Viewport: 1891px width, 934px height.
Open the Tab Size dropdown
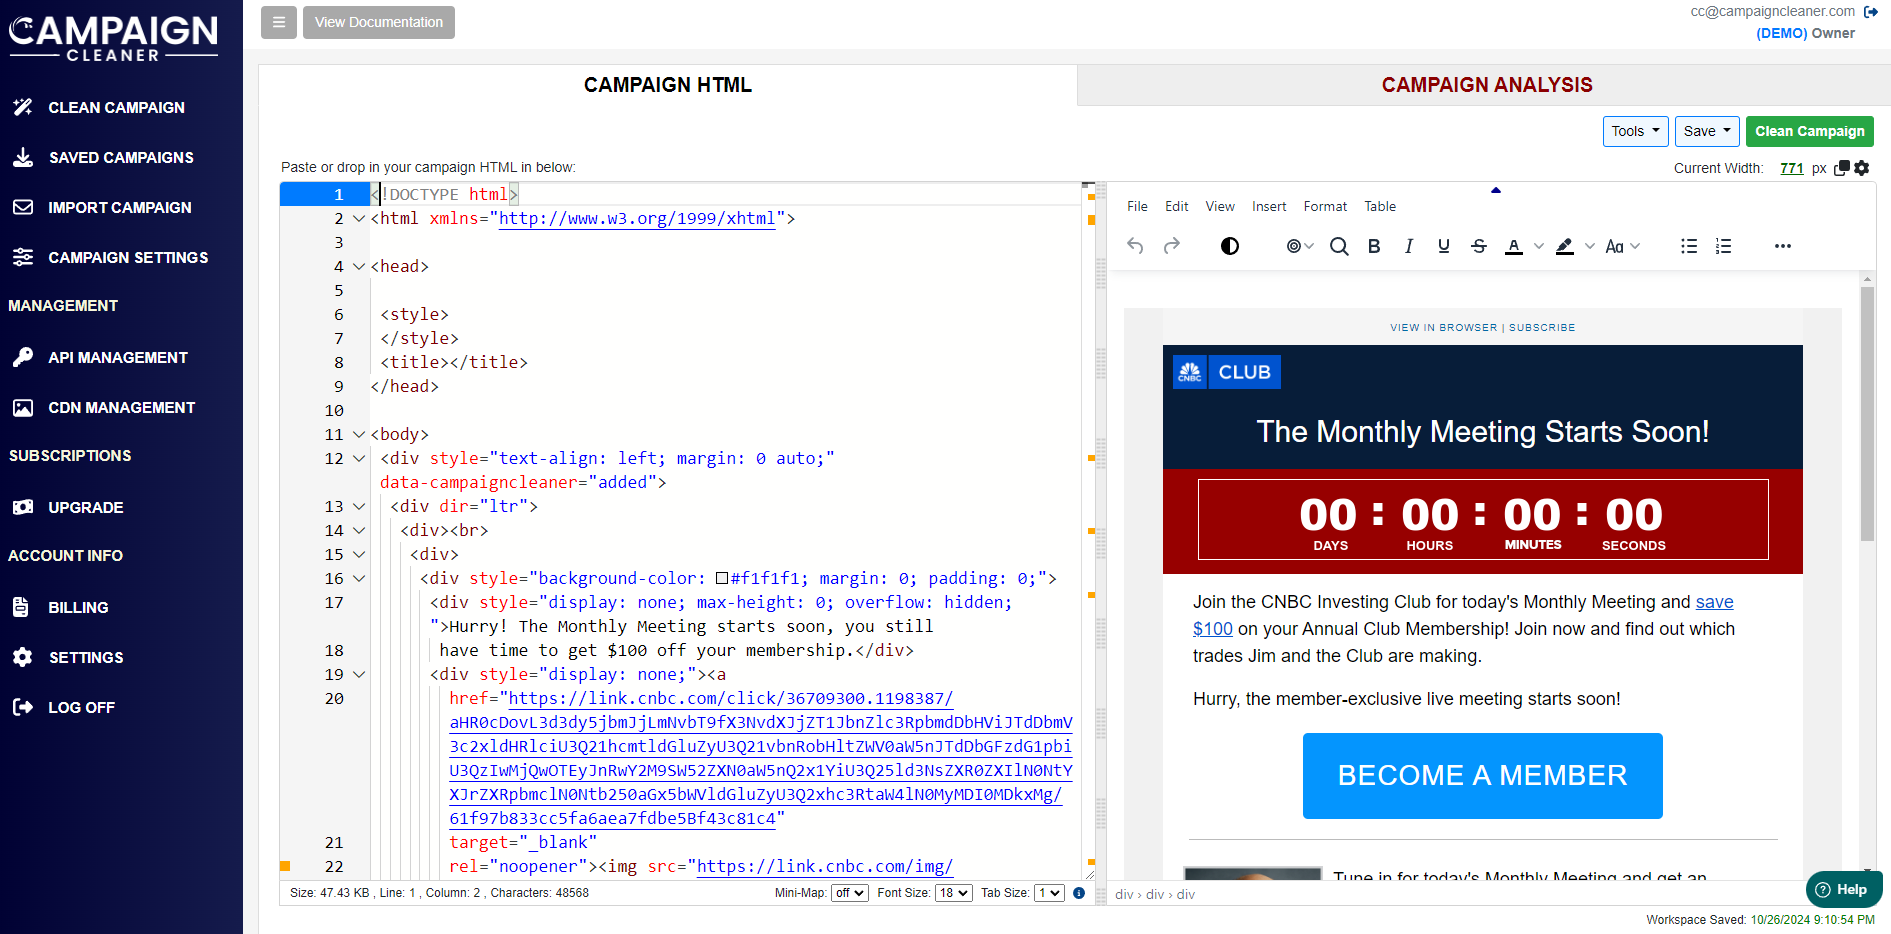pos(1049,893)
